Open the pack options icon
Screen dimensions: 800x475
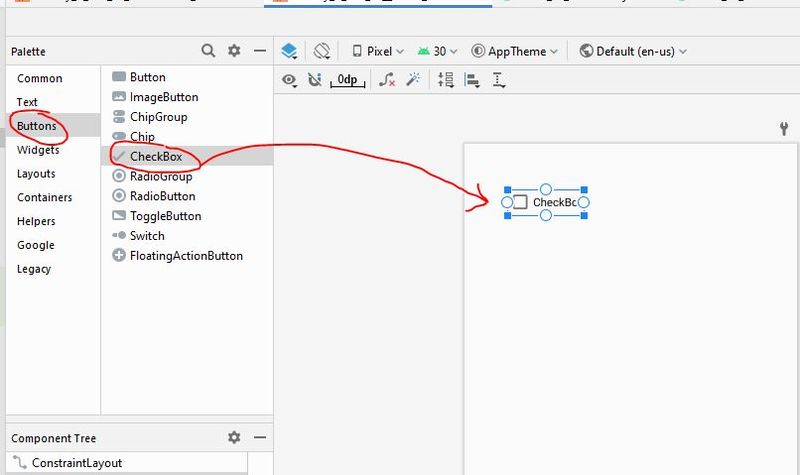(446, 80)
